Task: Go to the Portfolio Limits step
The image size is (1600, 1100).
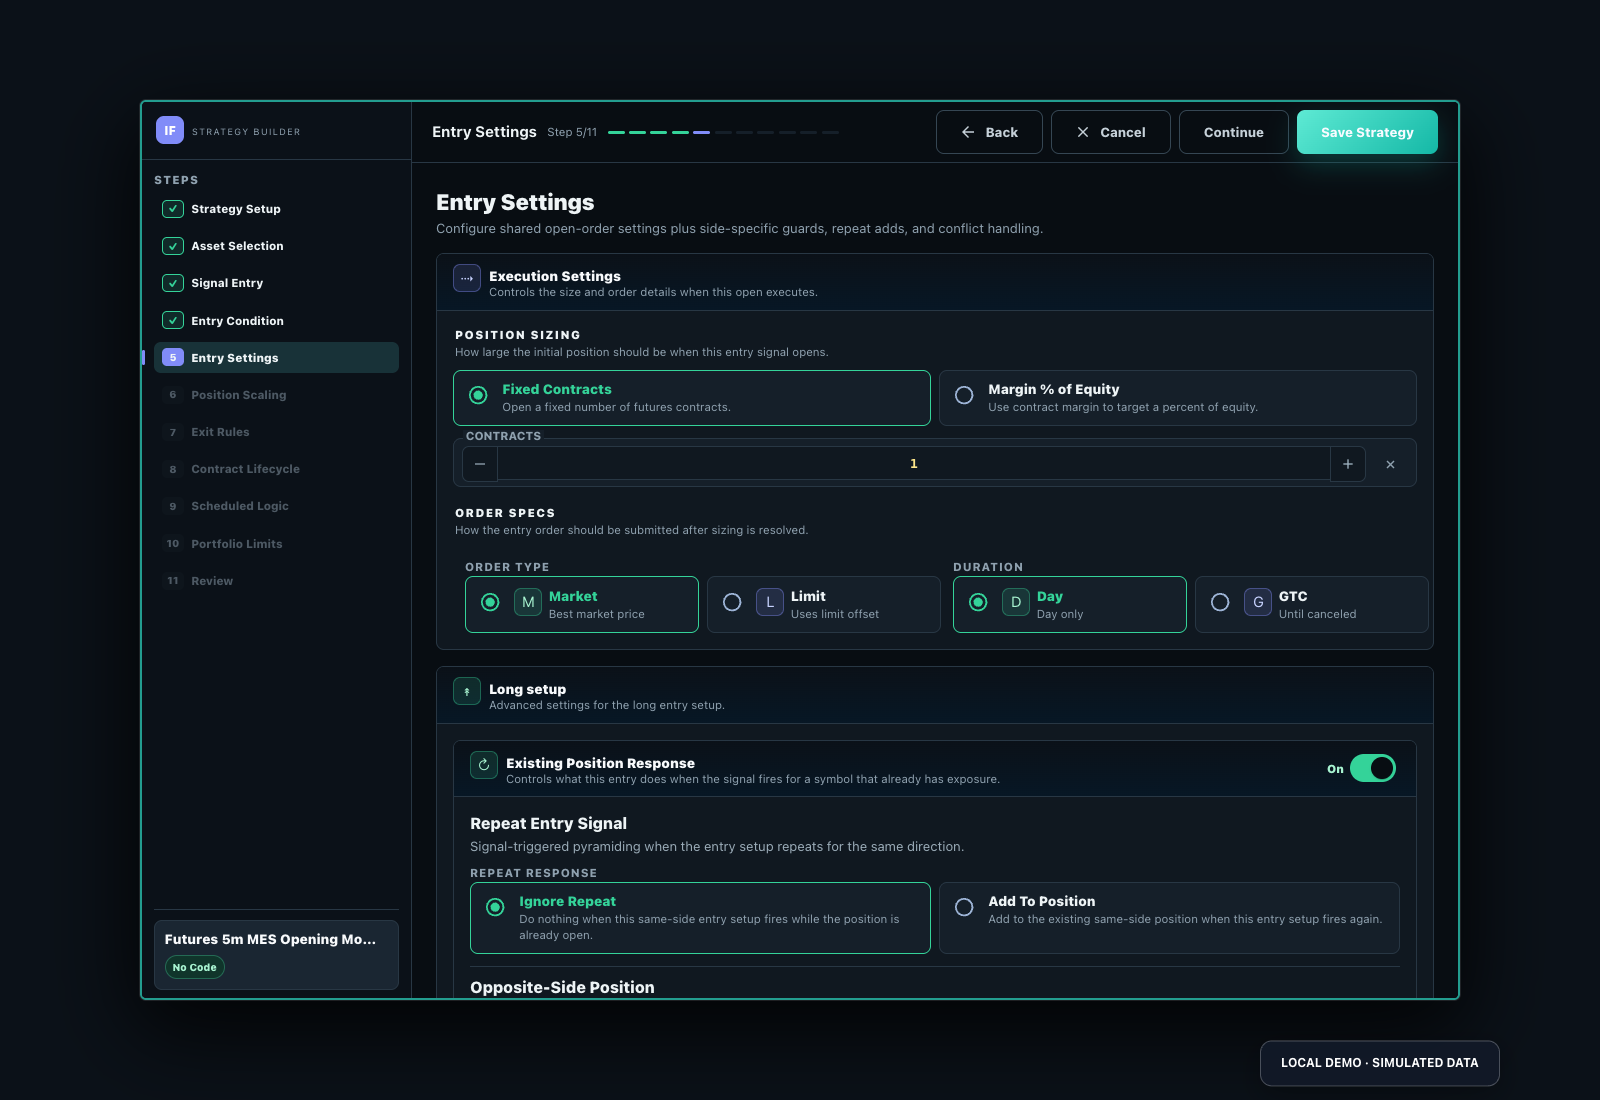Action: [x=276, y=544]
